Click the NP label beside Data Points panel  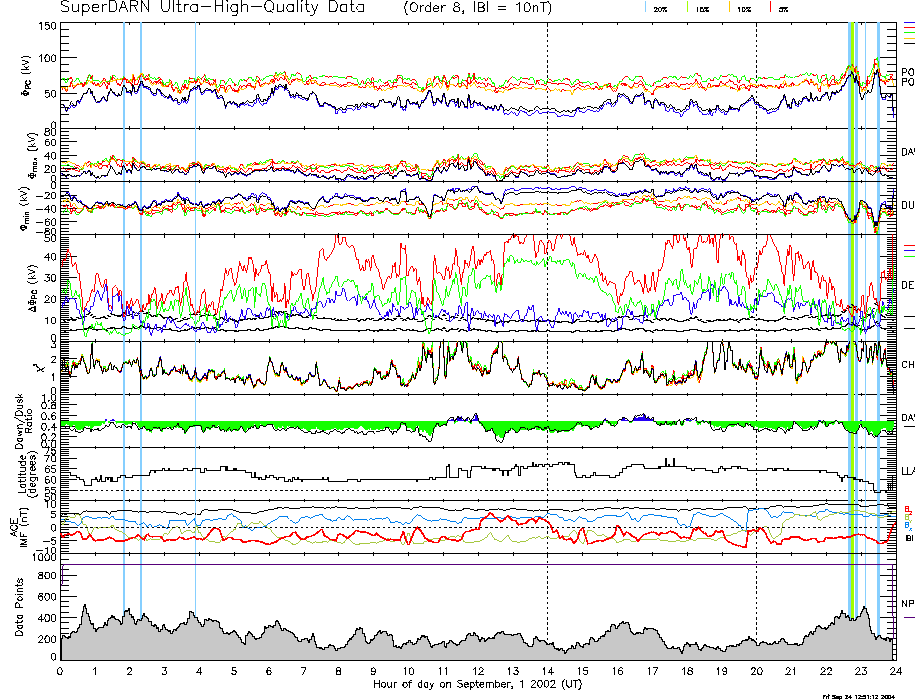908,604
